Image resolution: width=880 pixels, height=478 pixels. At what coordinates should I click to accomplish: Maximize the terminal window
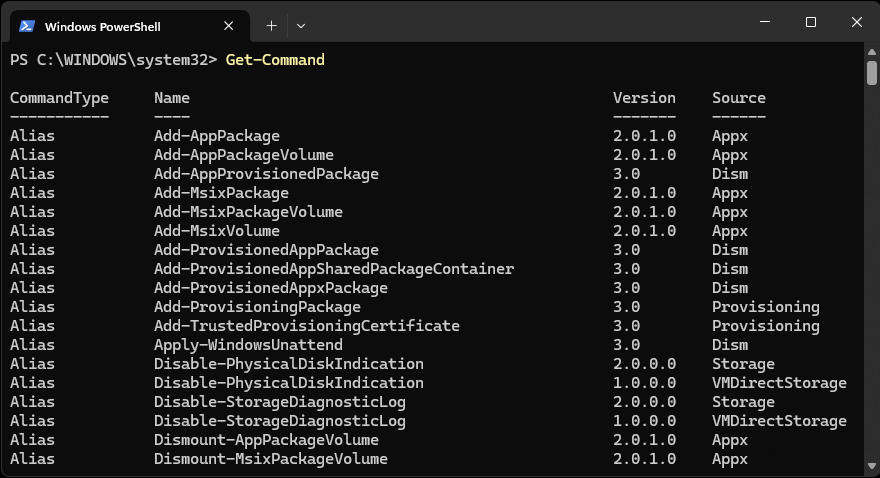810,22
